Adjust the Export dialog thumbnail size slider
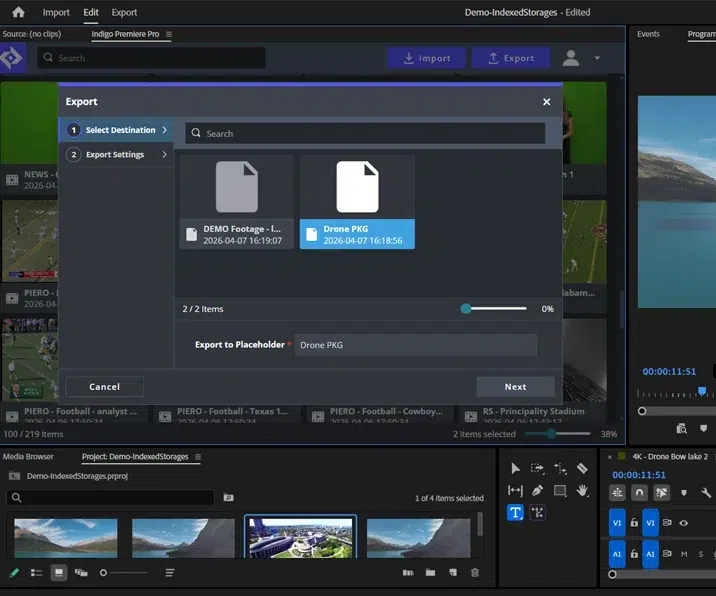This screenshot has width=716, height=596. 466,309
